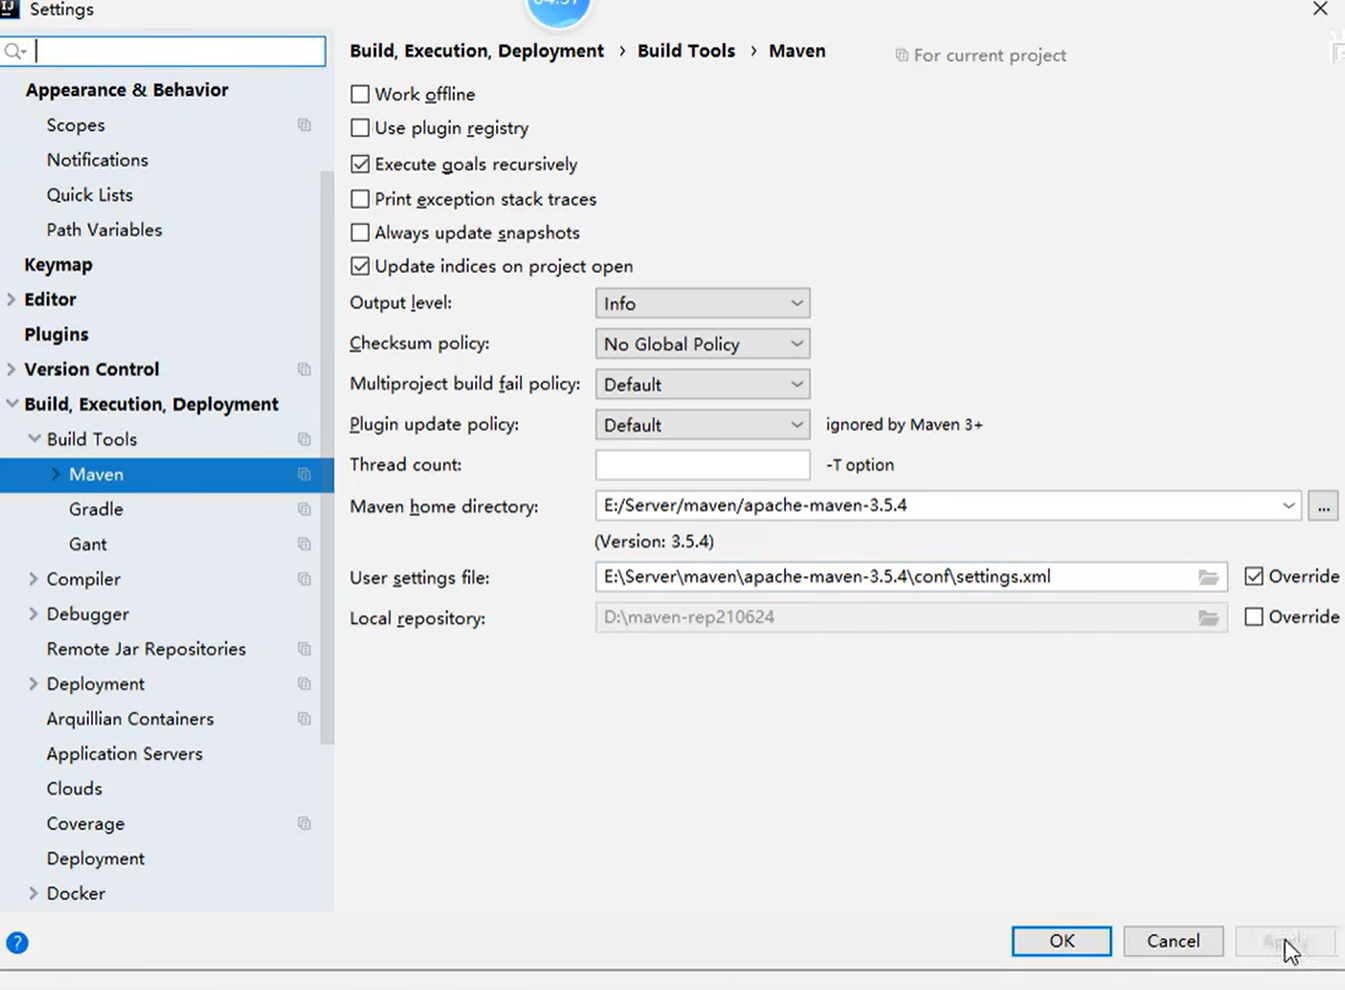
Task: Browse folder icon for User settings file
Action: [x=1209, y=577]
